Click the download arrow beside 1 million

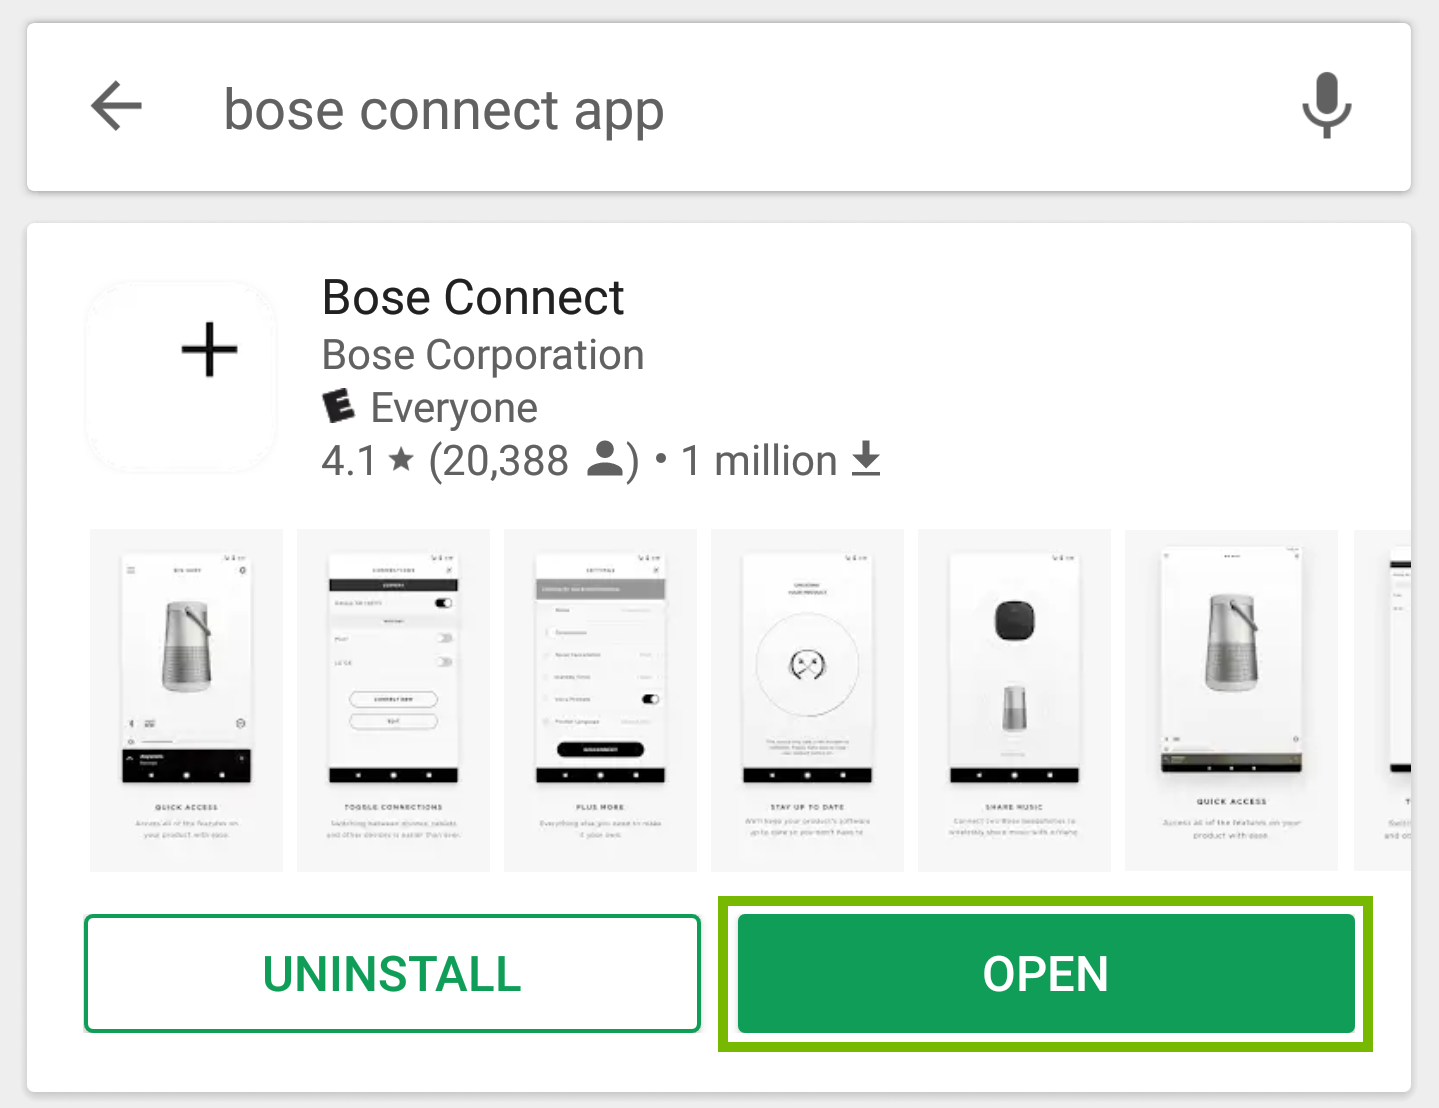pyautogui.click(x=866, y=459)
